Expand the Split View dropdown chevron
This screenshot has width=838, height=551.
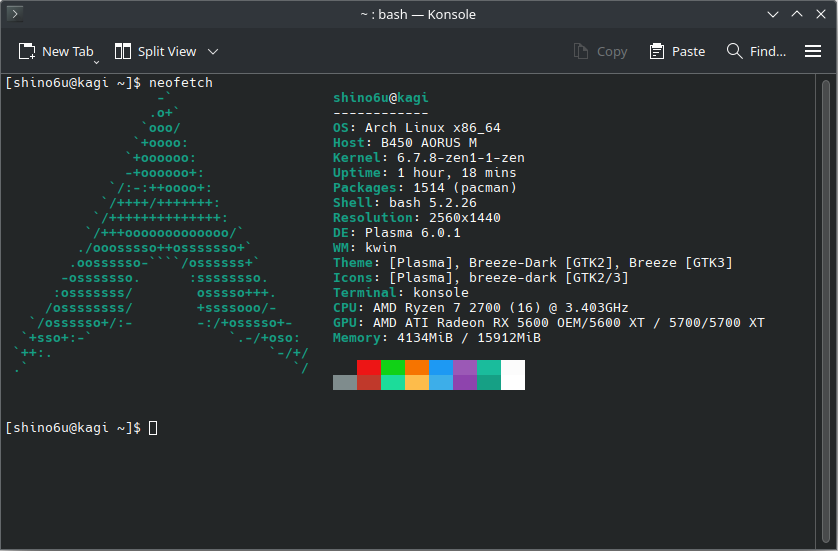pos(213,52)
